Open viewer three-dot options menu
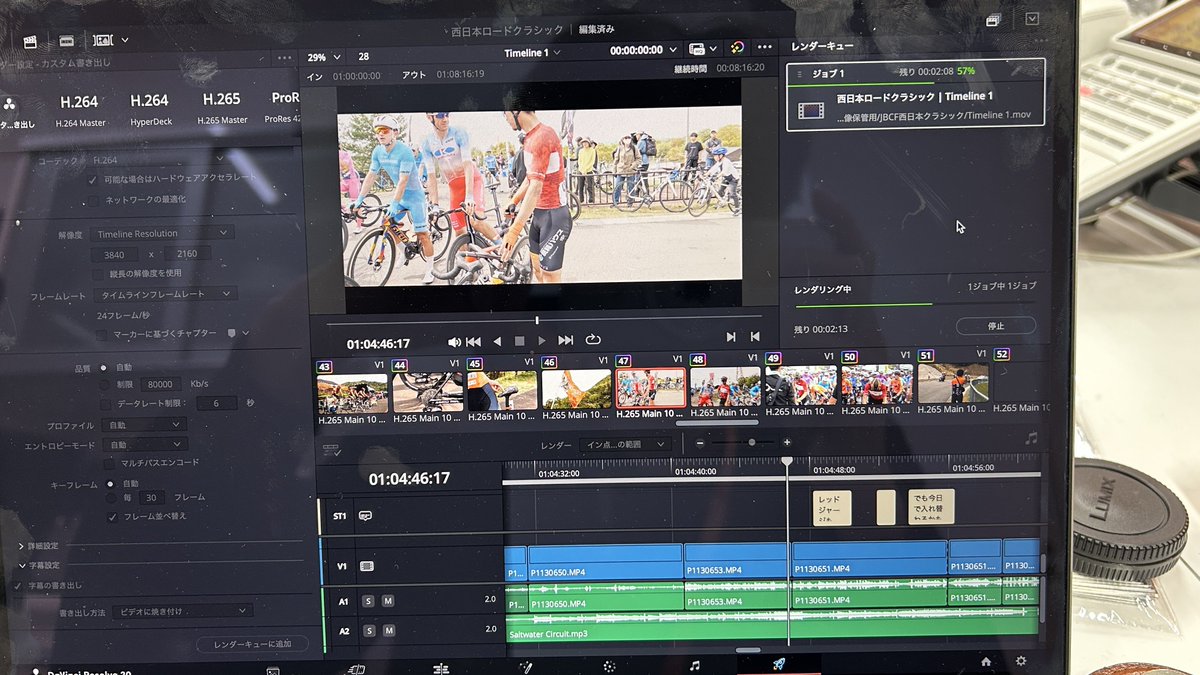 pos(765,47)
